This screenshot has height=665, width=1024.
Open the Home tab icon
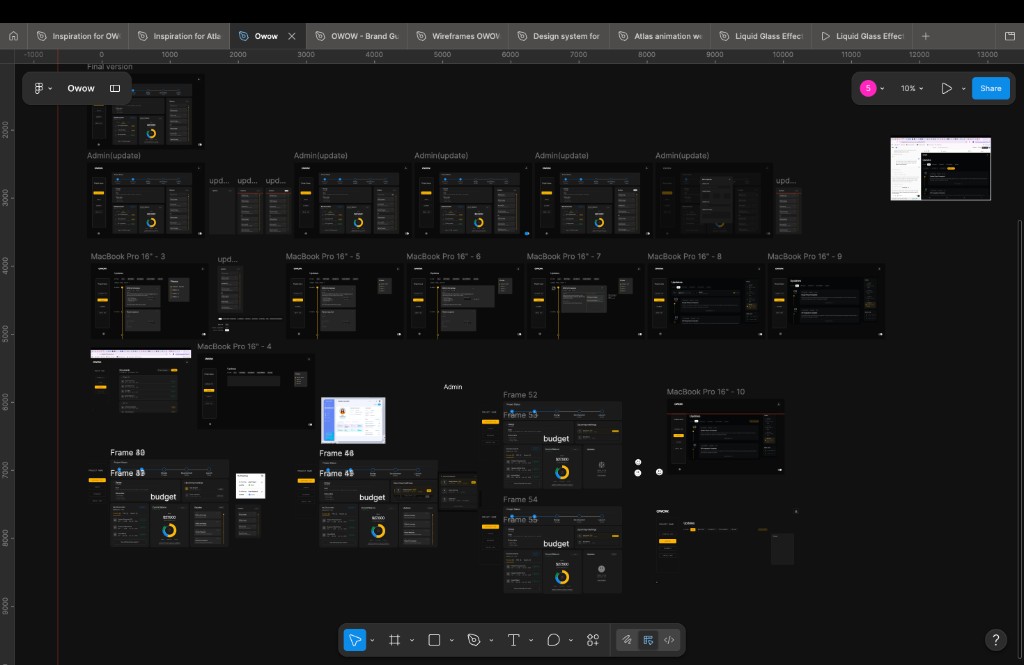[x=13, y=36]
